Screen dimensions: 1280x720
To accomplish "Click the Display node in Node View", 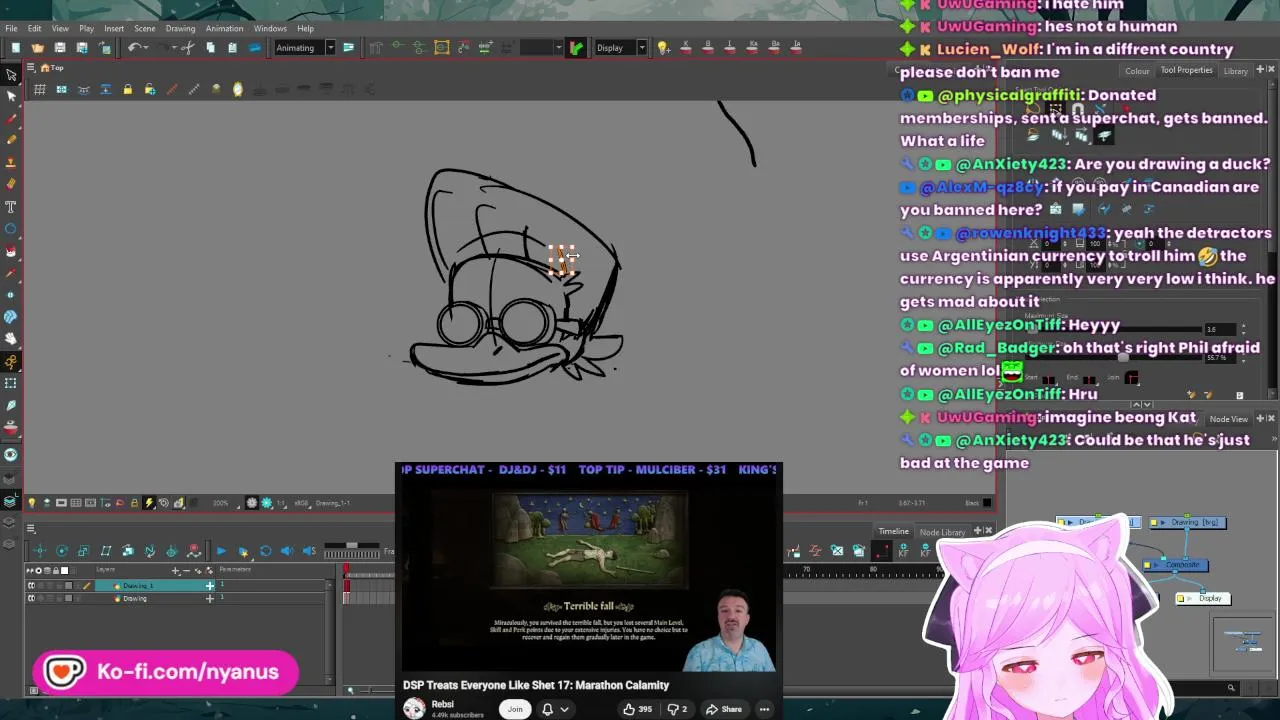I will [x=1203, y=598].
